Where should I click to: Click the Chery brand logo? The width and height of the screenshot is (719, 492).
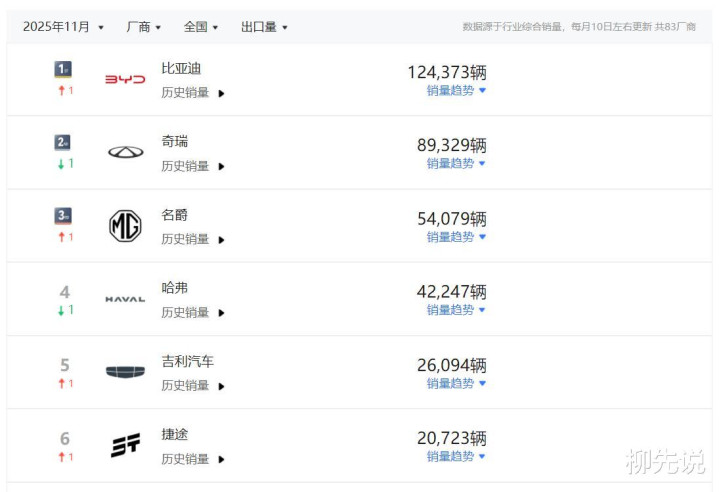(125, 152)
